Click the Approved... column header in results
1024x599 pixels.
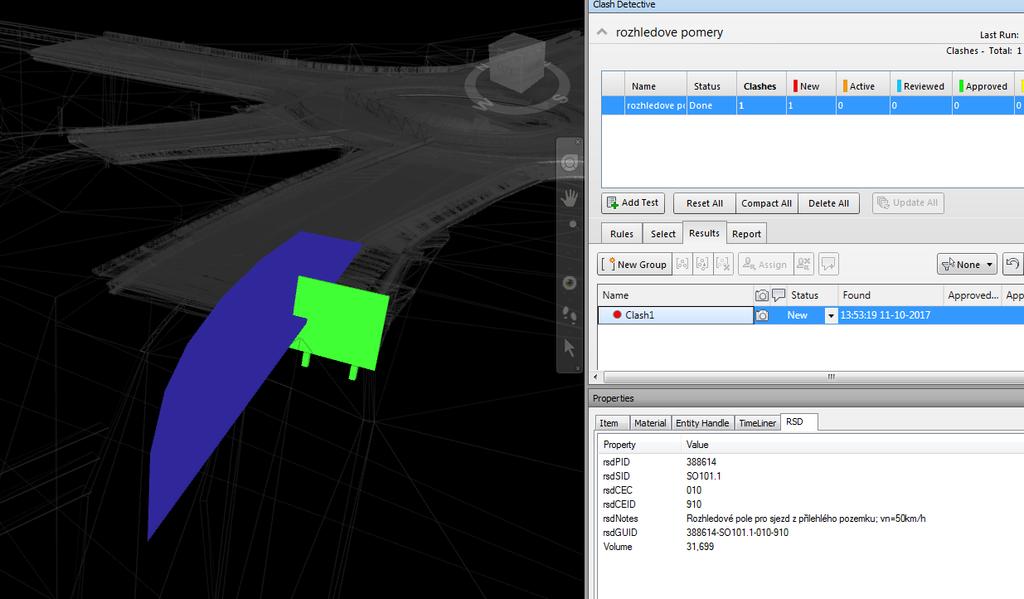point(973,295)
